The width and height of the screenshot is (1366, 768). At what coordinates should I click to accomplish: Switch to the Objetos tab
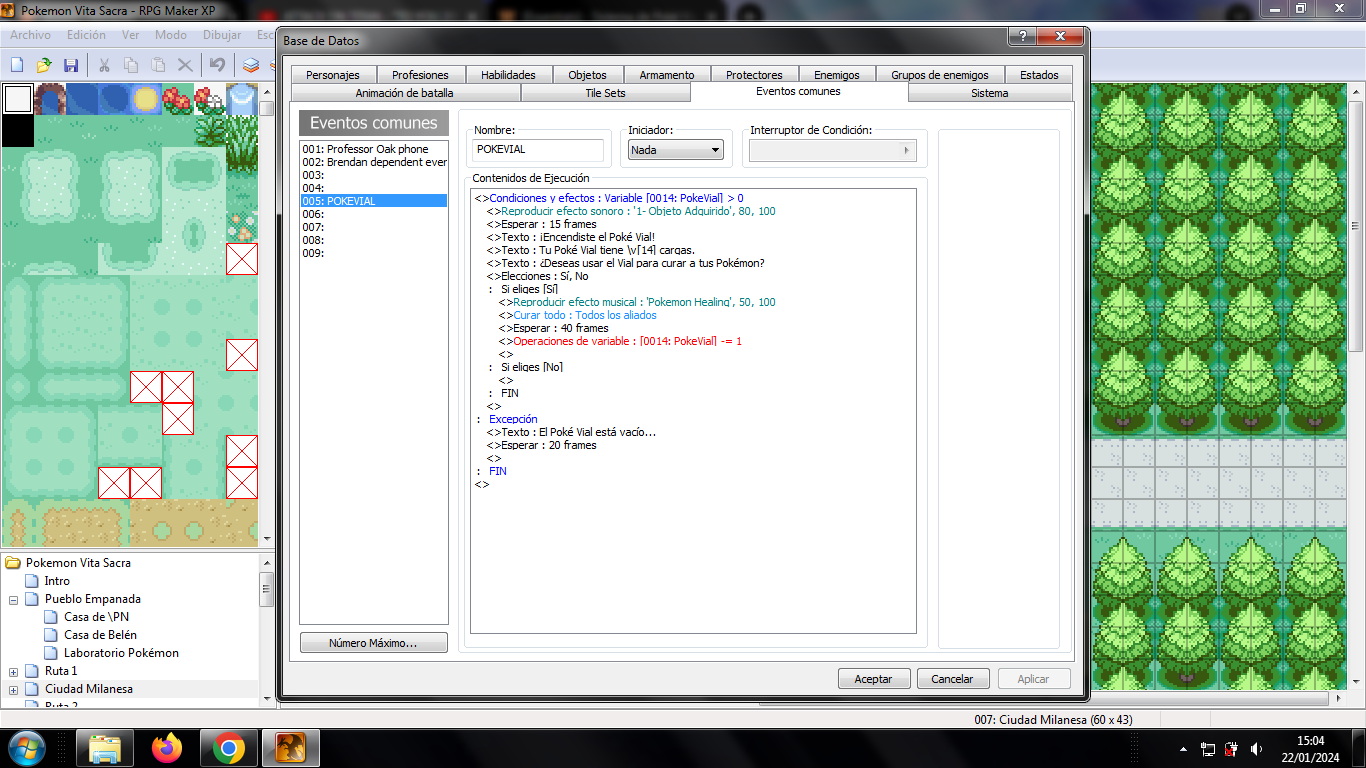587,75
